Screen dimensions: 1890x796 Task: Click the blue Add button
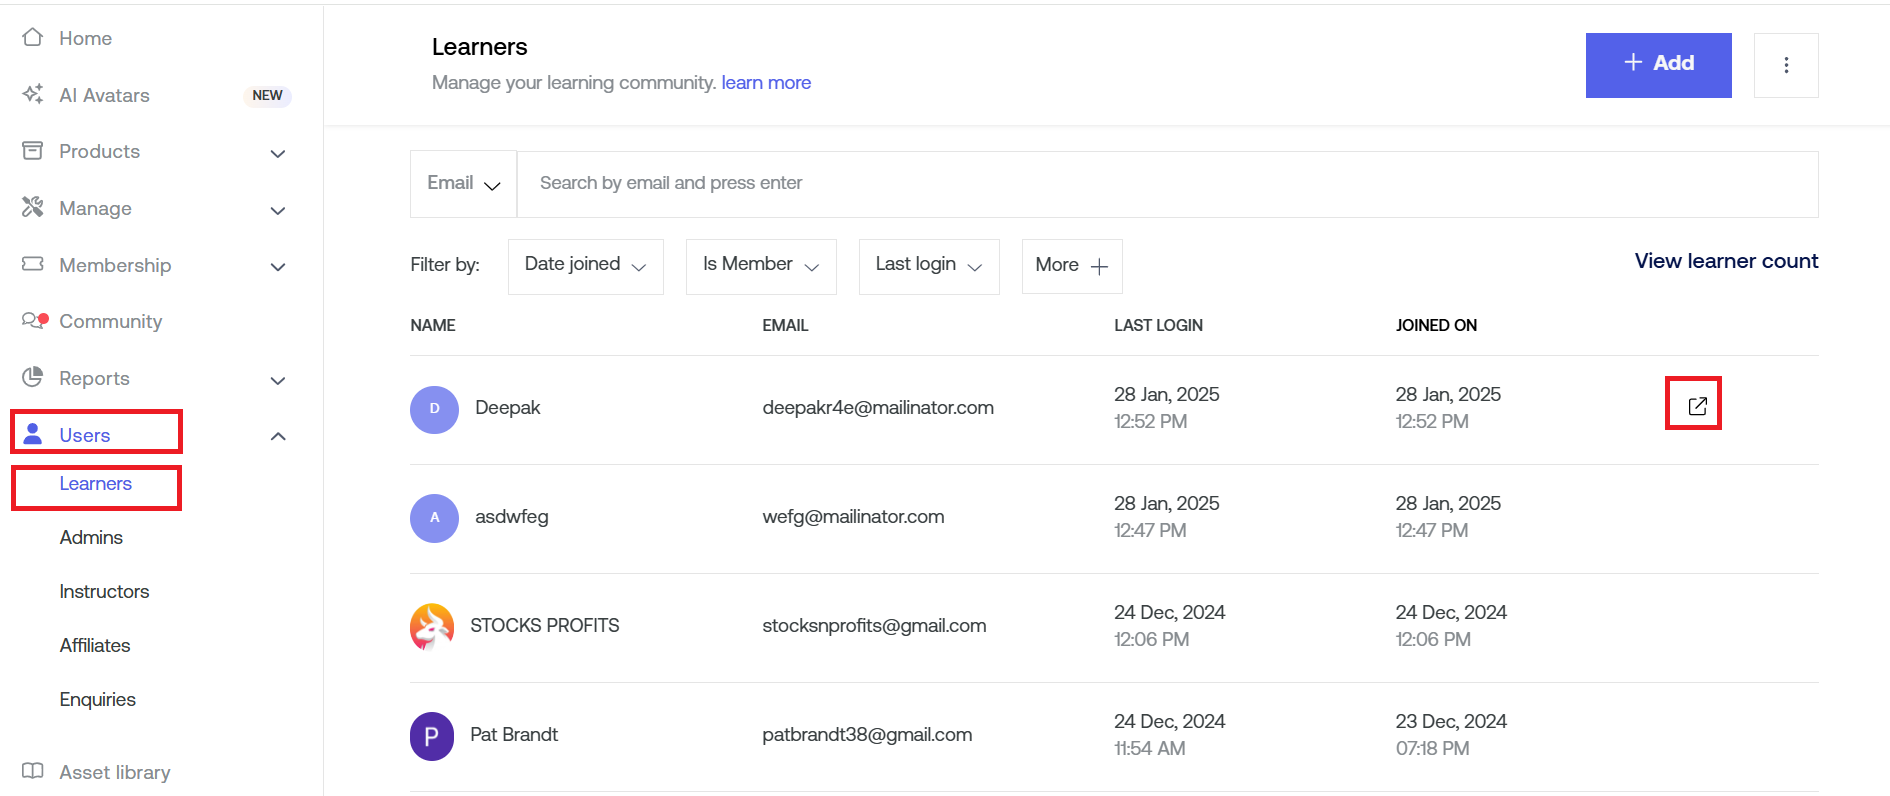click(1658, 65)
